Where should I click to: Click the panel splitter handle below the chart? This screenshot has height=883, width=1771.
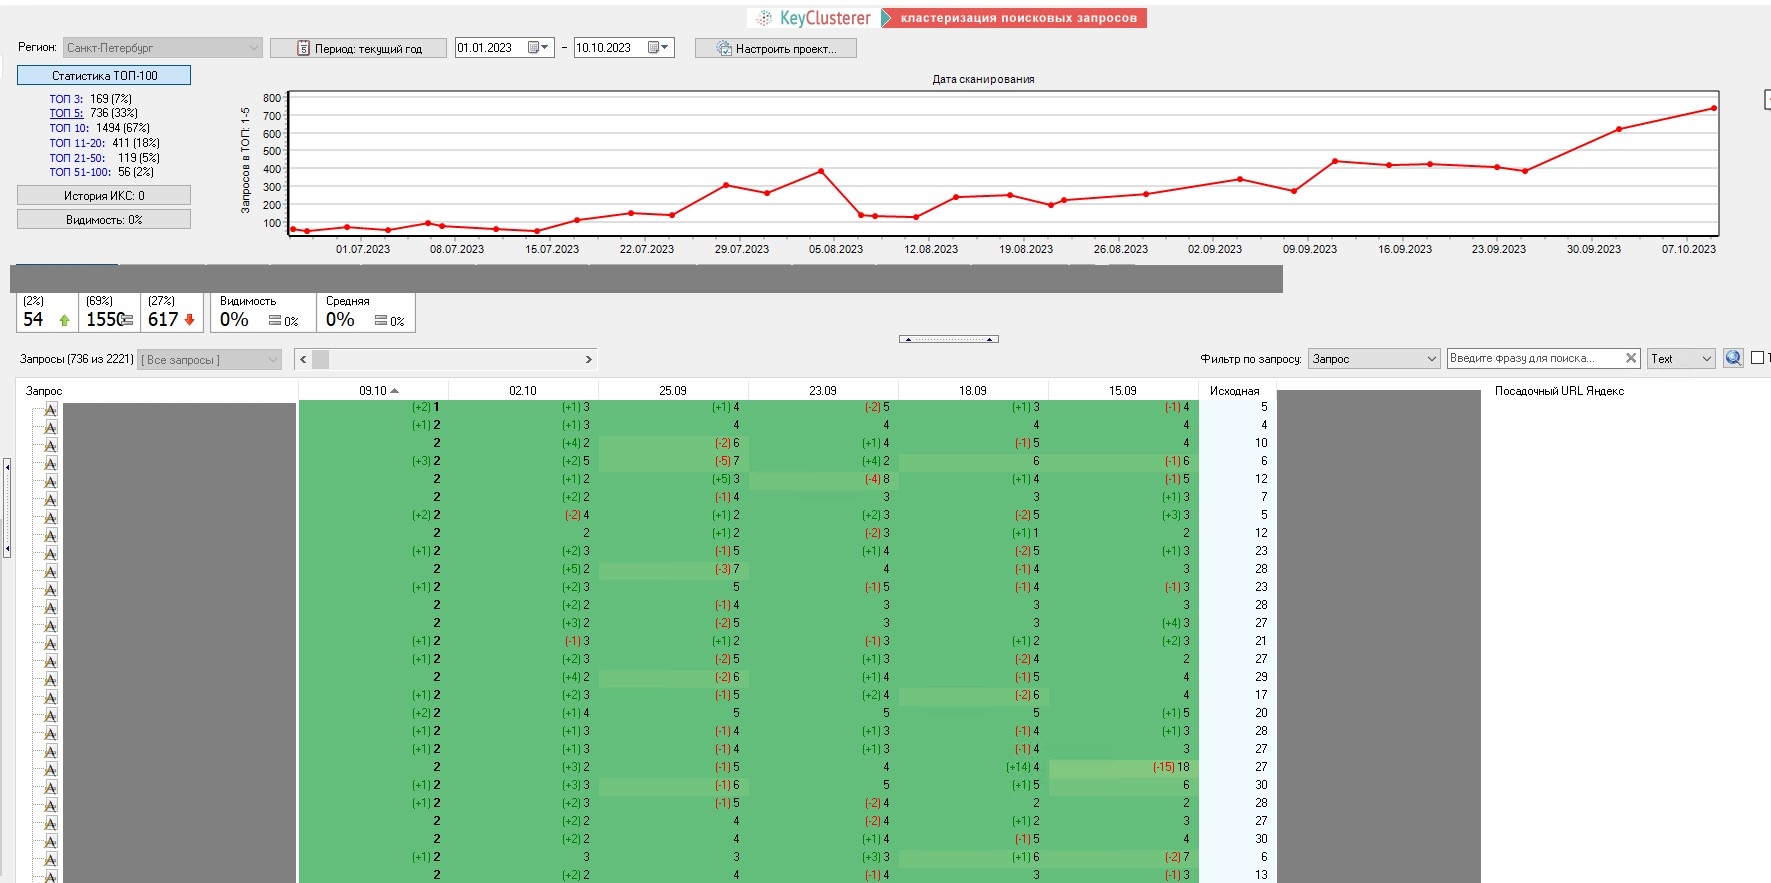click(949, 339)
